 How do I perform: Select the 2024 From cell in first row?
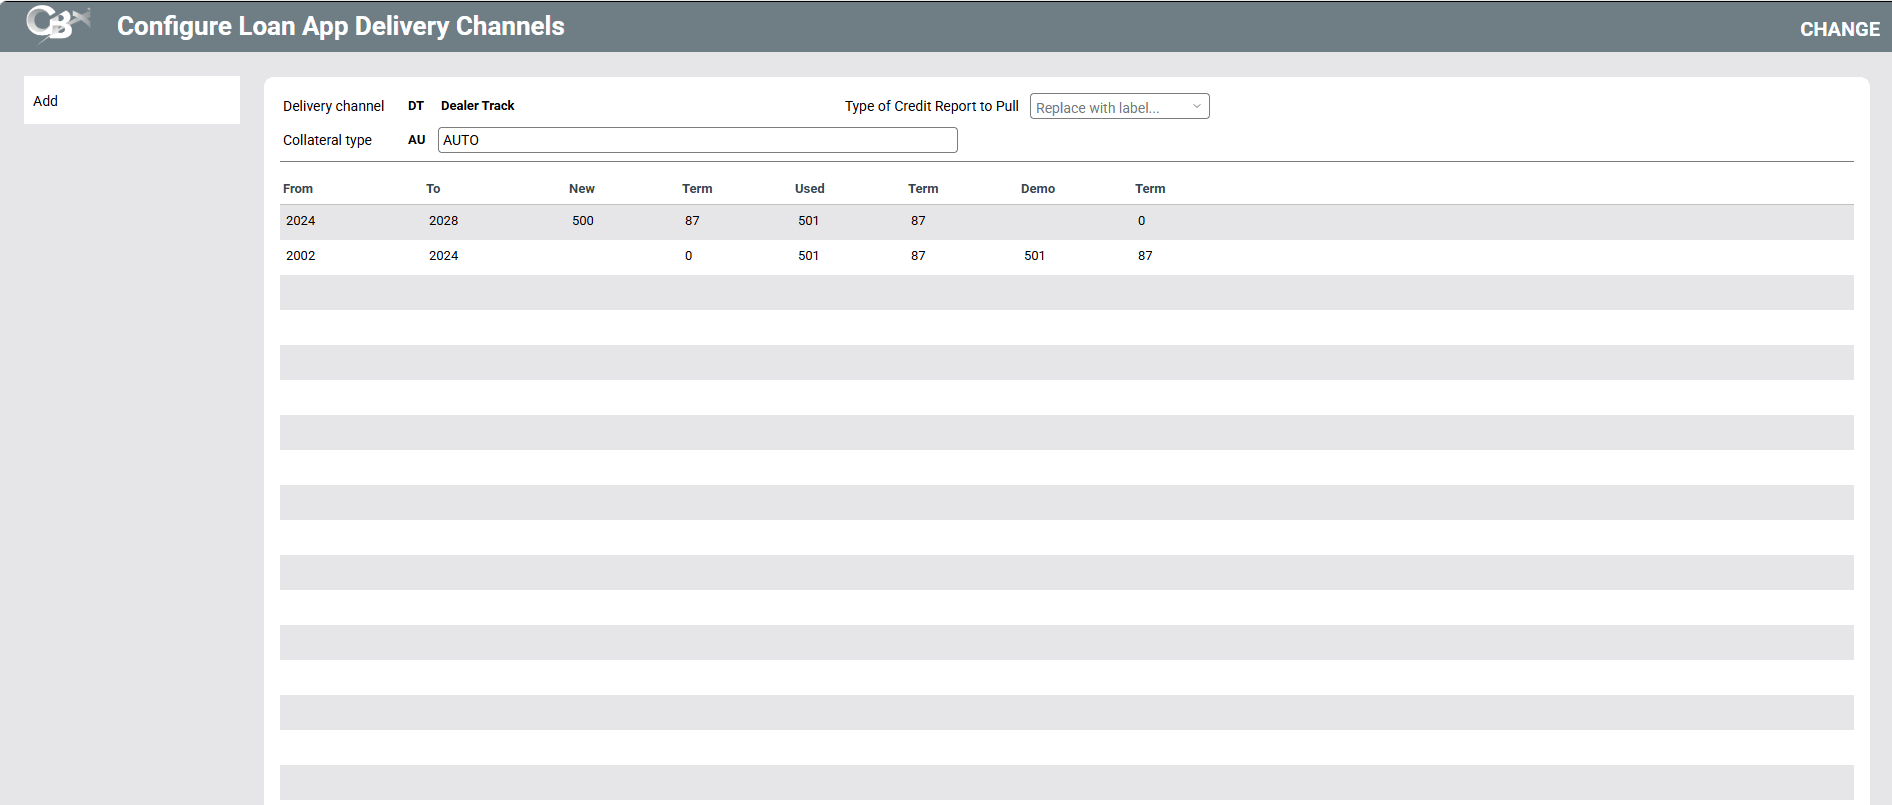coord(301,221)
